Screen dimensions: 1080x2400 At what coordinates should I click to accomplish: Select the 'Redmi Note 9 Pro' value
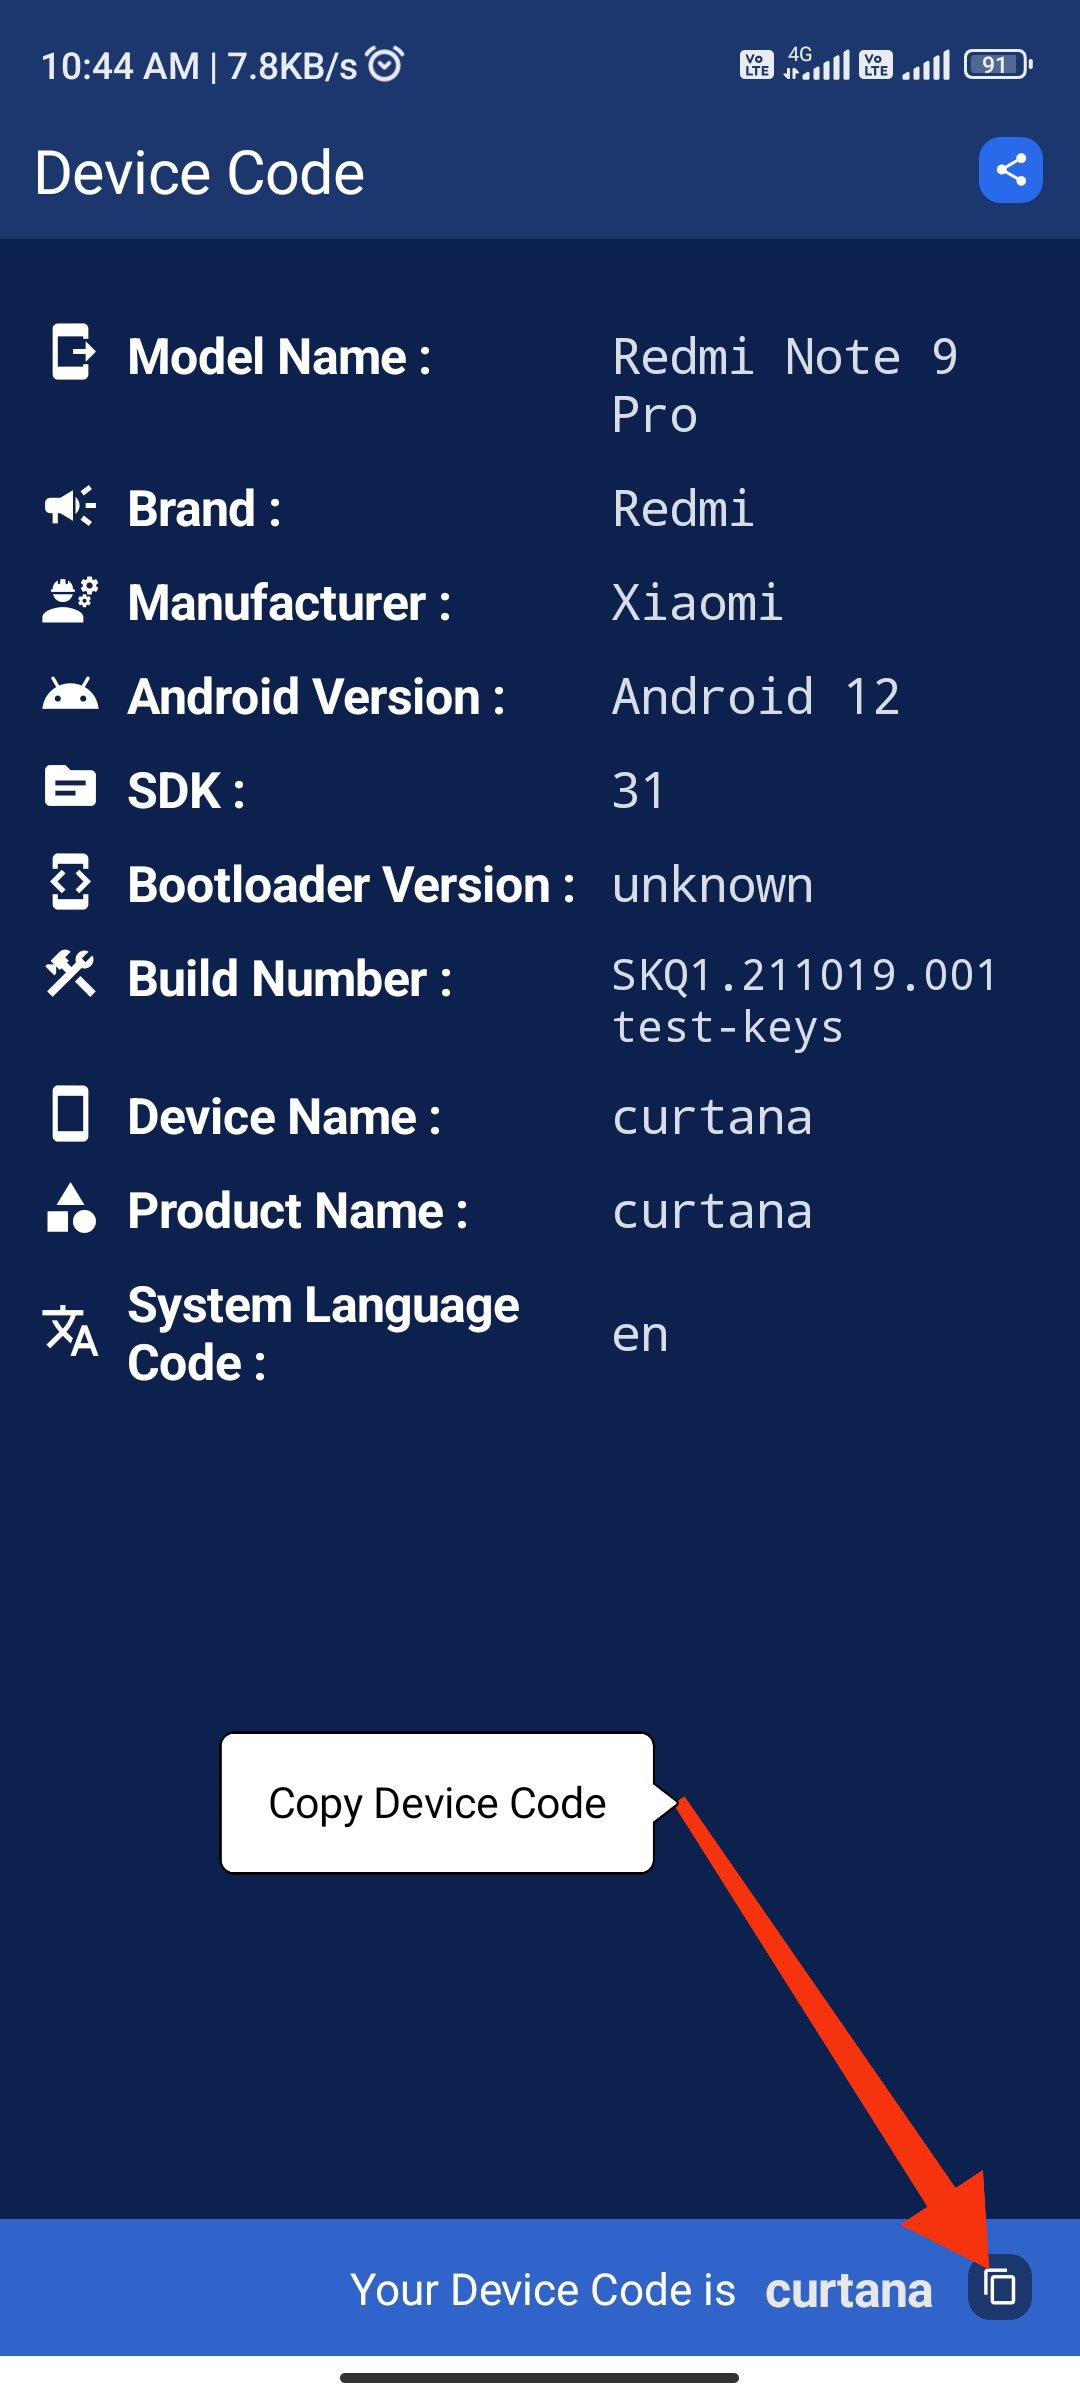pyautogui.click(x=785, y=385)
